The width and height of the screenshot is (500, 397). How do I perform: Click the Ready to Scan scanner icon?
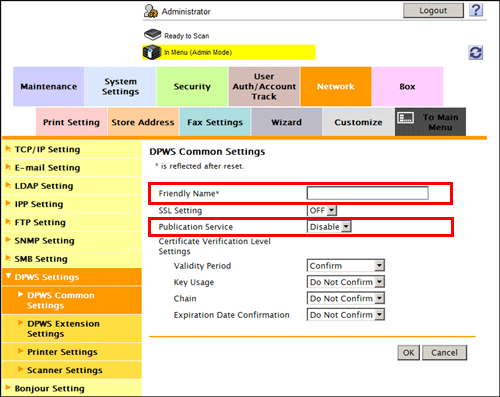153,34
